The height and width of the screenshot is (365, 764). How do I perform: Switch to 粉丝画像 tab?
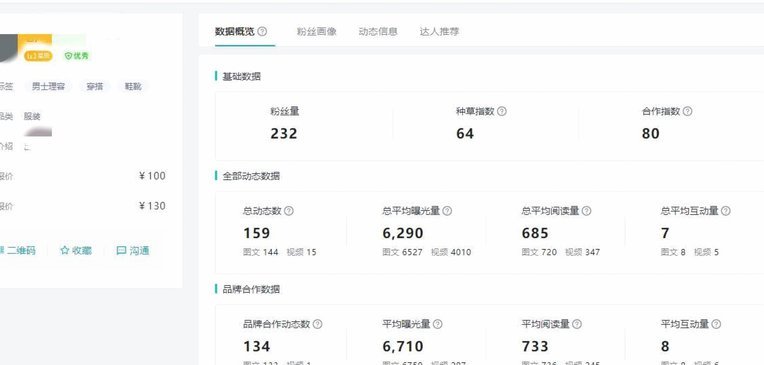(317, 32)
